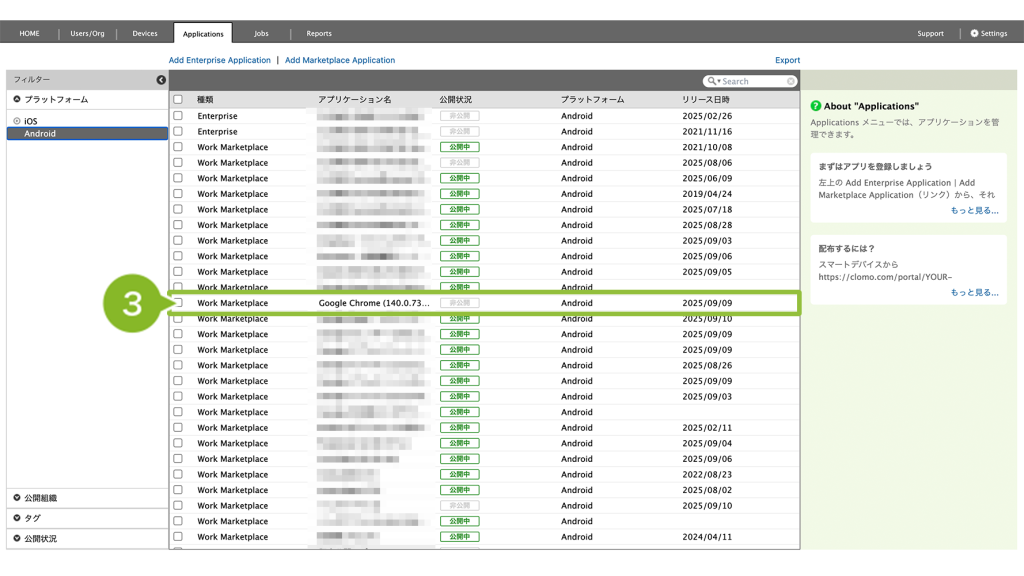Click the search magnifier icon
The height and width of the screenshot is (576, 1024).
click(712, 81)
